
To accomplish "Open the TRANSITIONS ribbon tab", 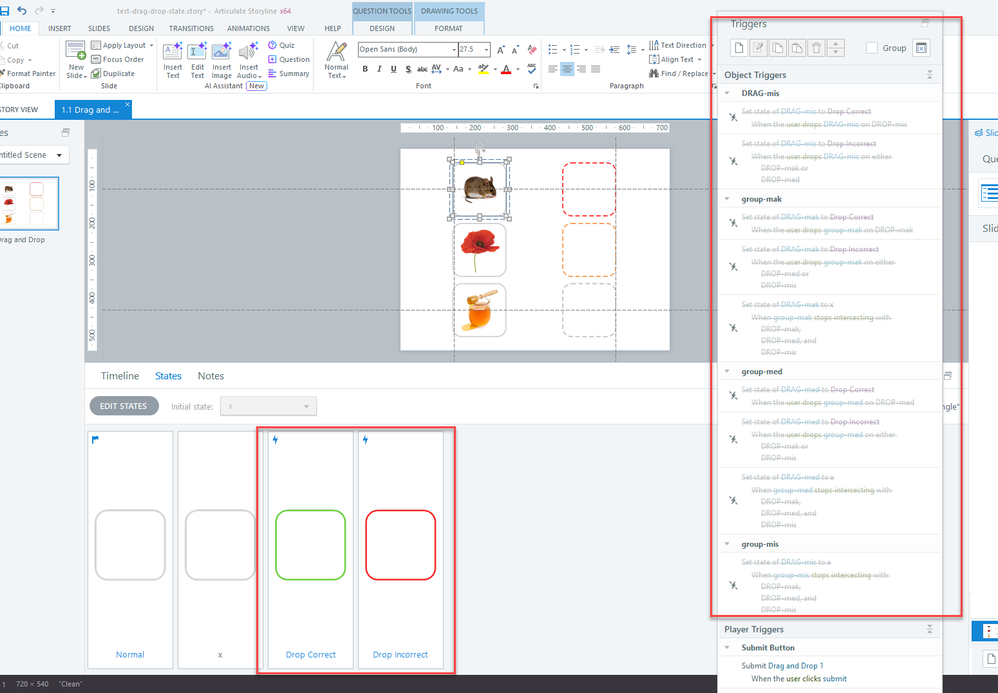I will 190,29.
